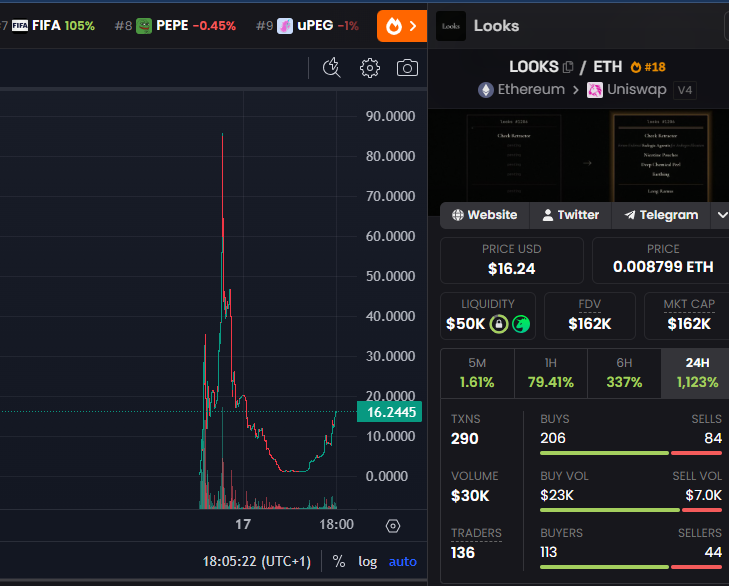
Task: Select the 24H timeframe tab
Action: point(697,373)
